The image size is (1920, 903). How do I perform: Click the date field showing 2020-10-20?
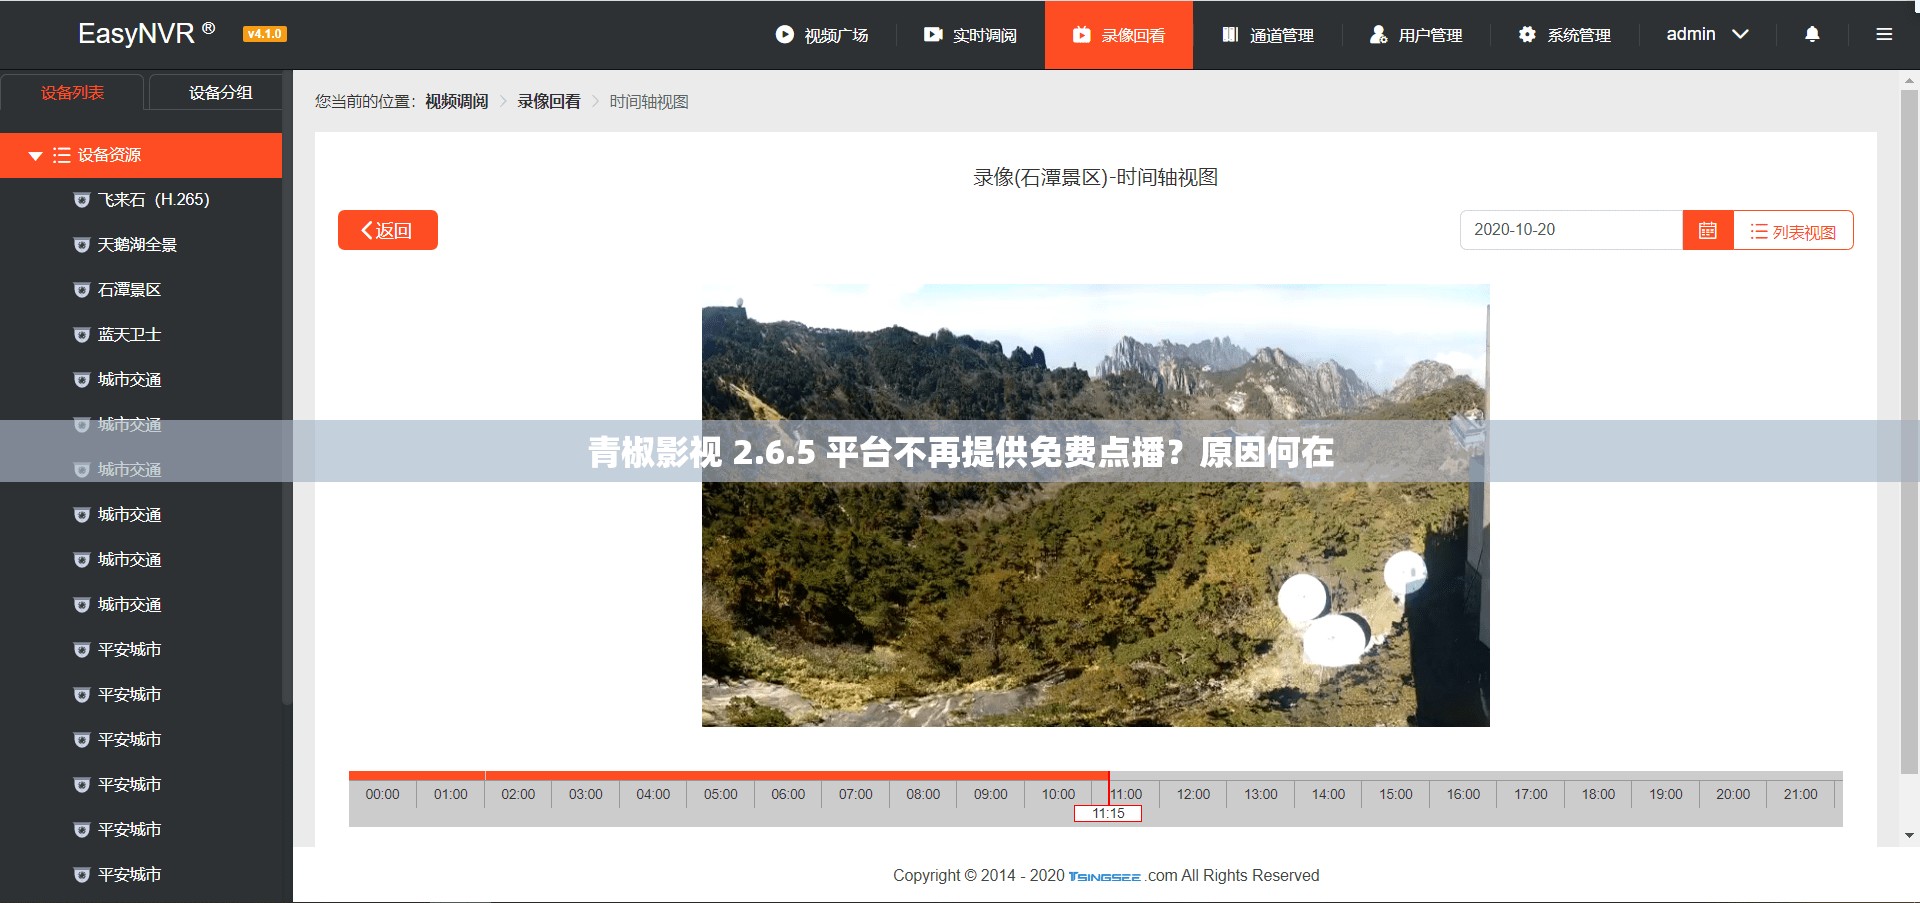[1571, 230]
